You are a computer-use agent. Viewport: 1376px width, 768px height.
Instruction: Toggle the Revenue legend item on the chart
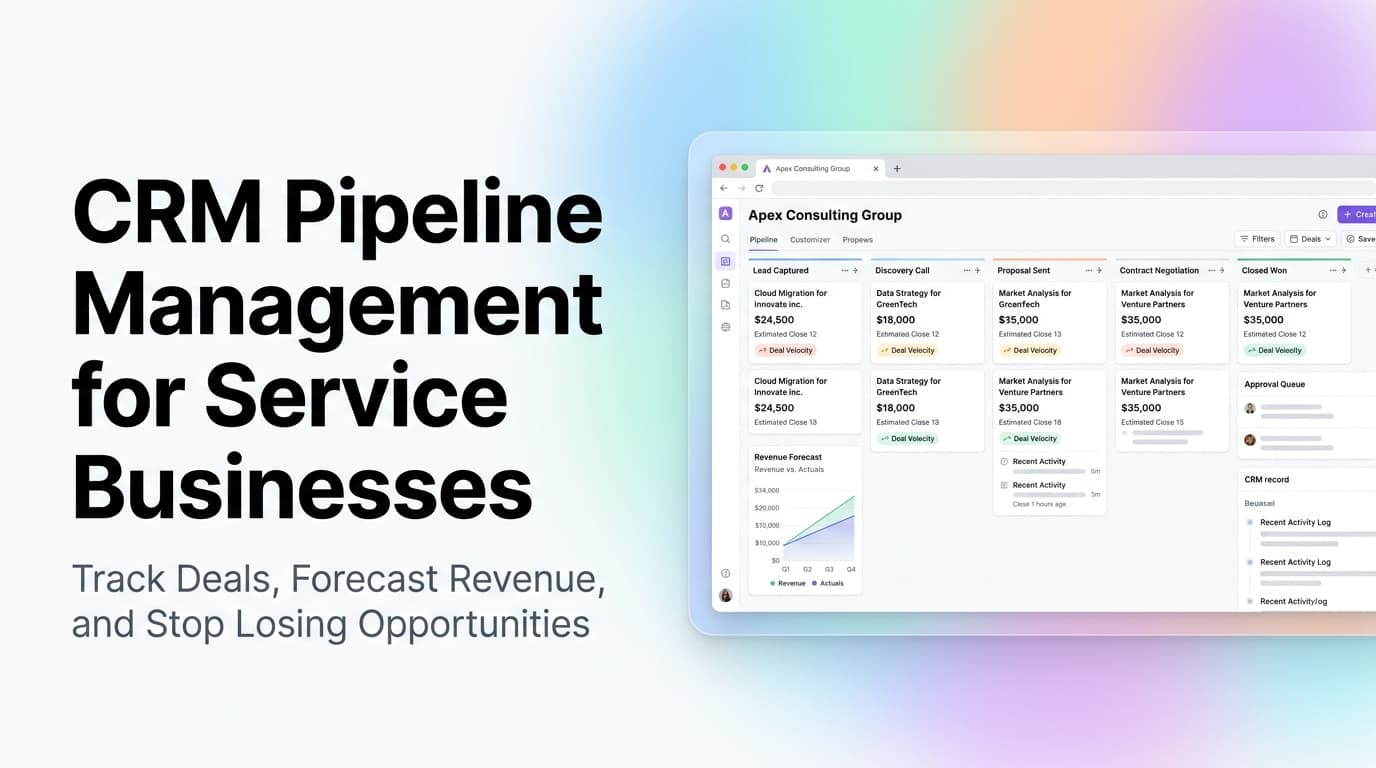pos(788,583)
